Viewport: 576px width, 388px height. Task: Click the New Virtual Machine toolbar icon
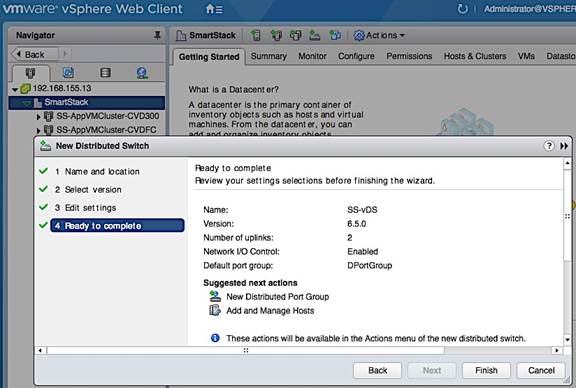(295, 35)
